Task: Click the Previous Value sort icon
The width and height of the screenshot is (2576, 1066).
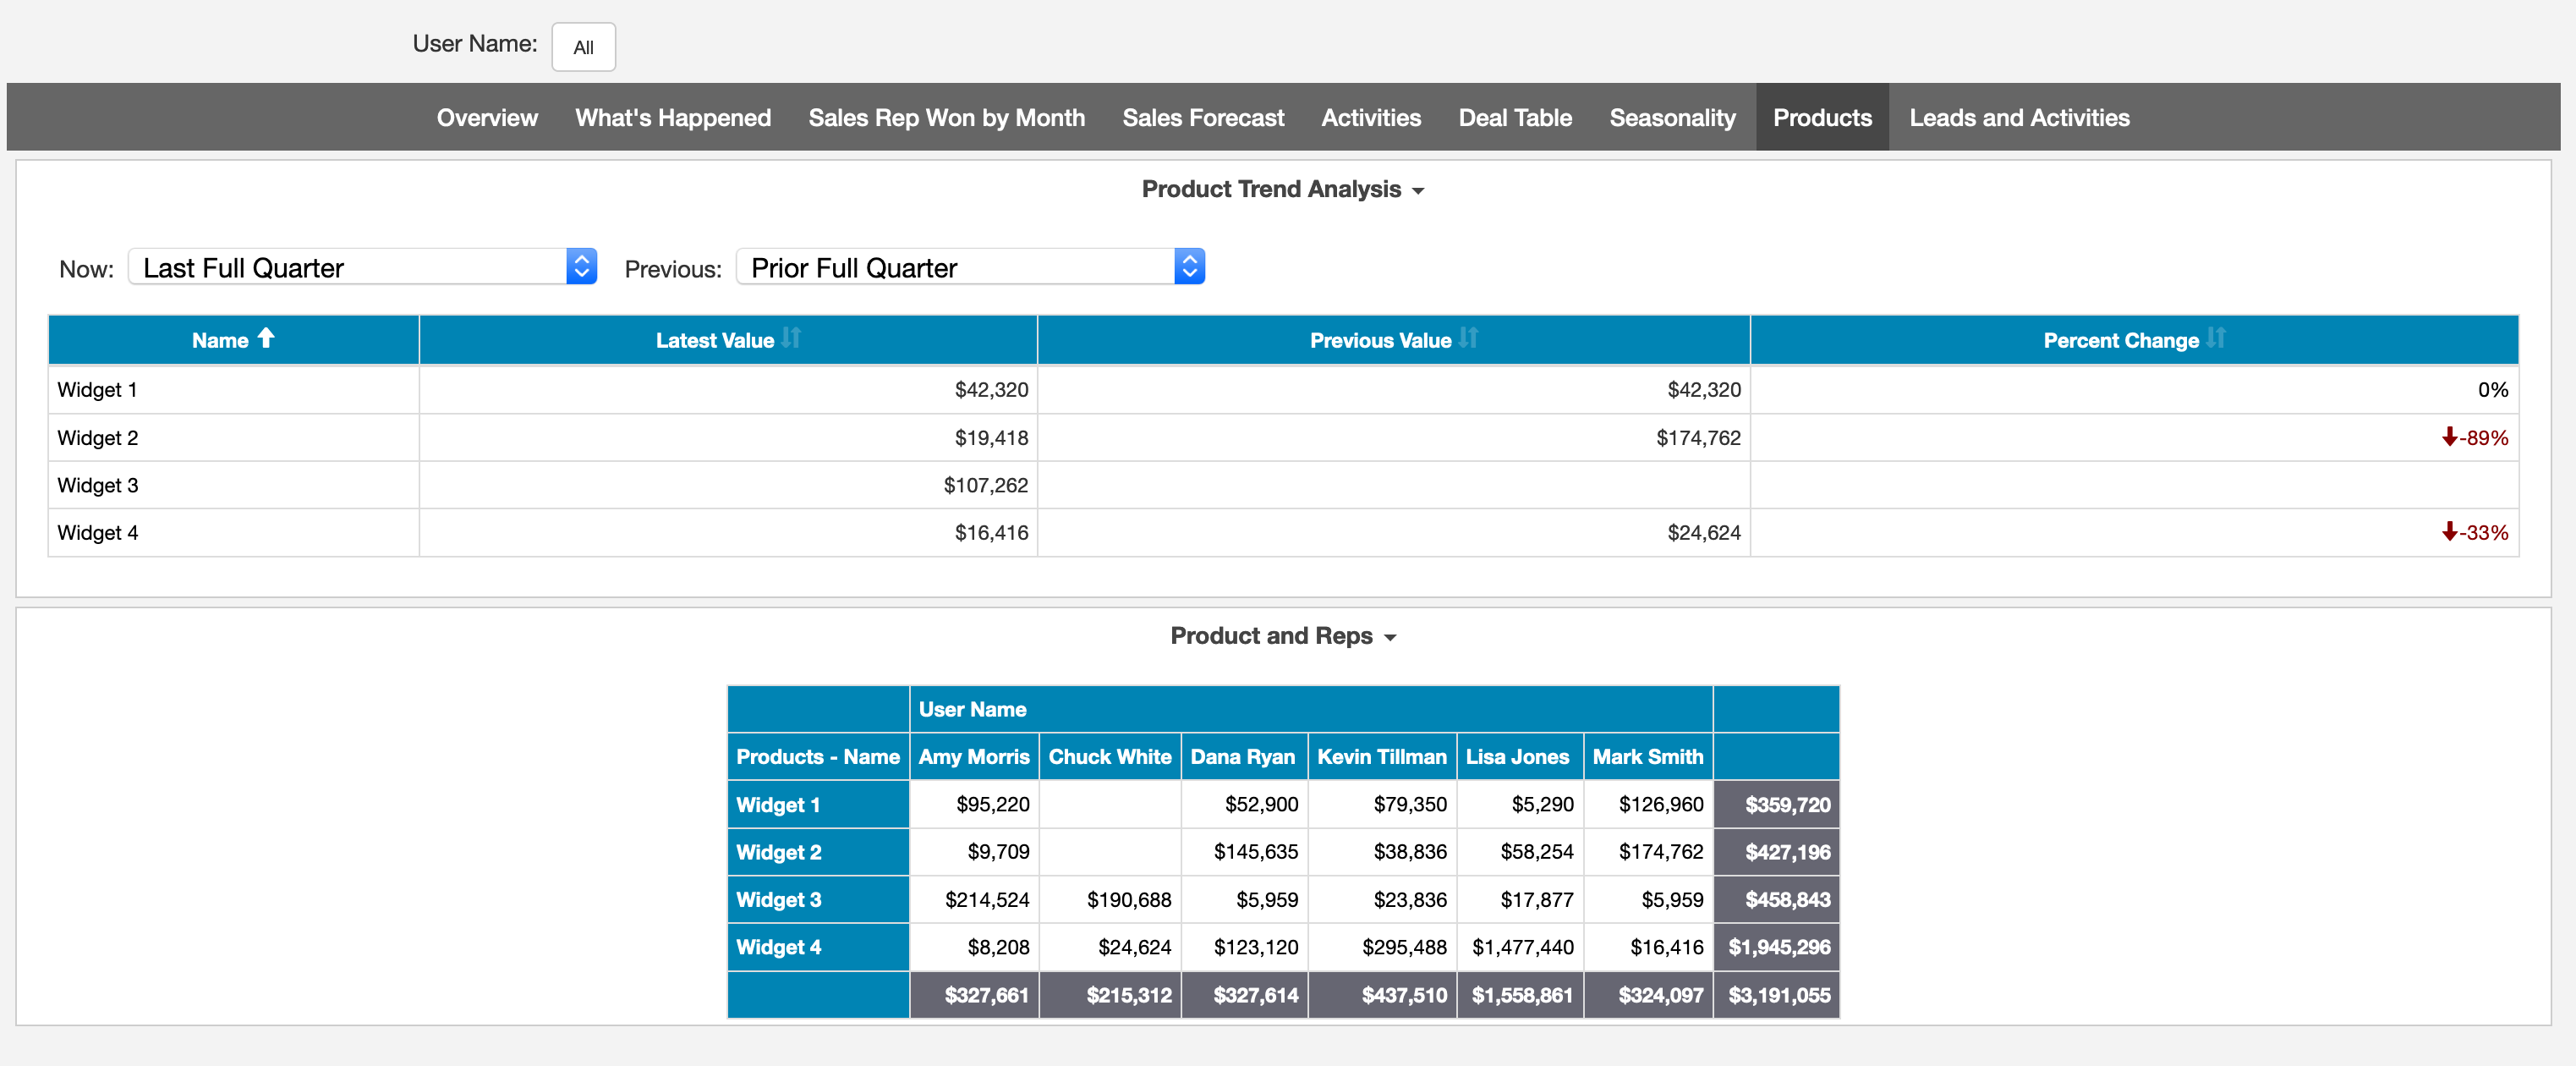Action: pyautogui.click(x=1467, y=338)
